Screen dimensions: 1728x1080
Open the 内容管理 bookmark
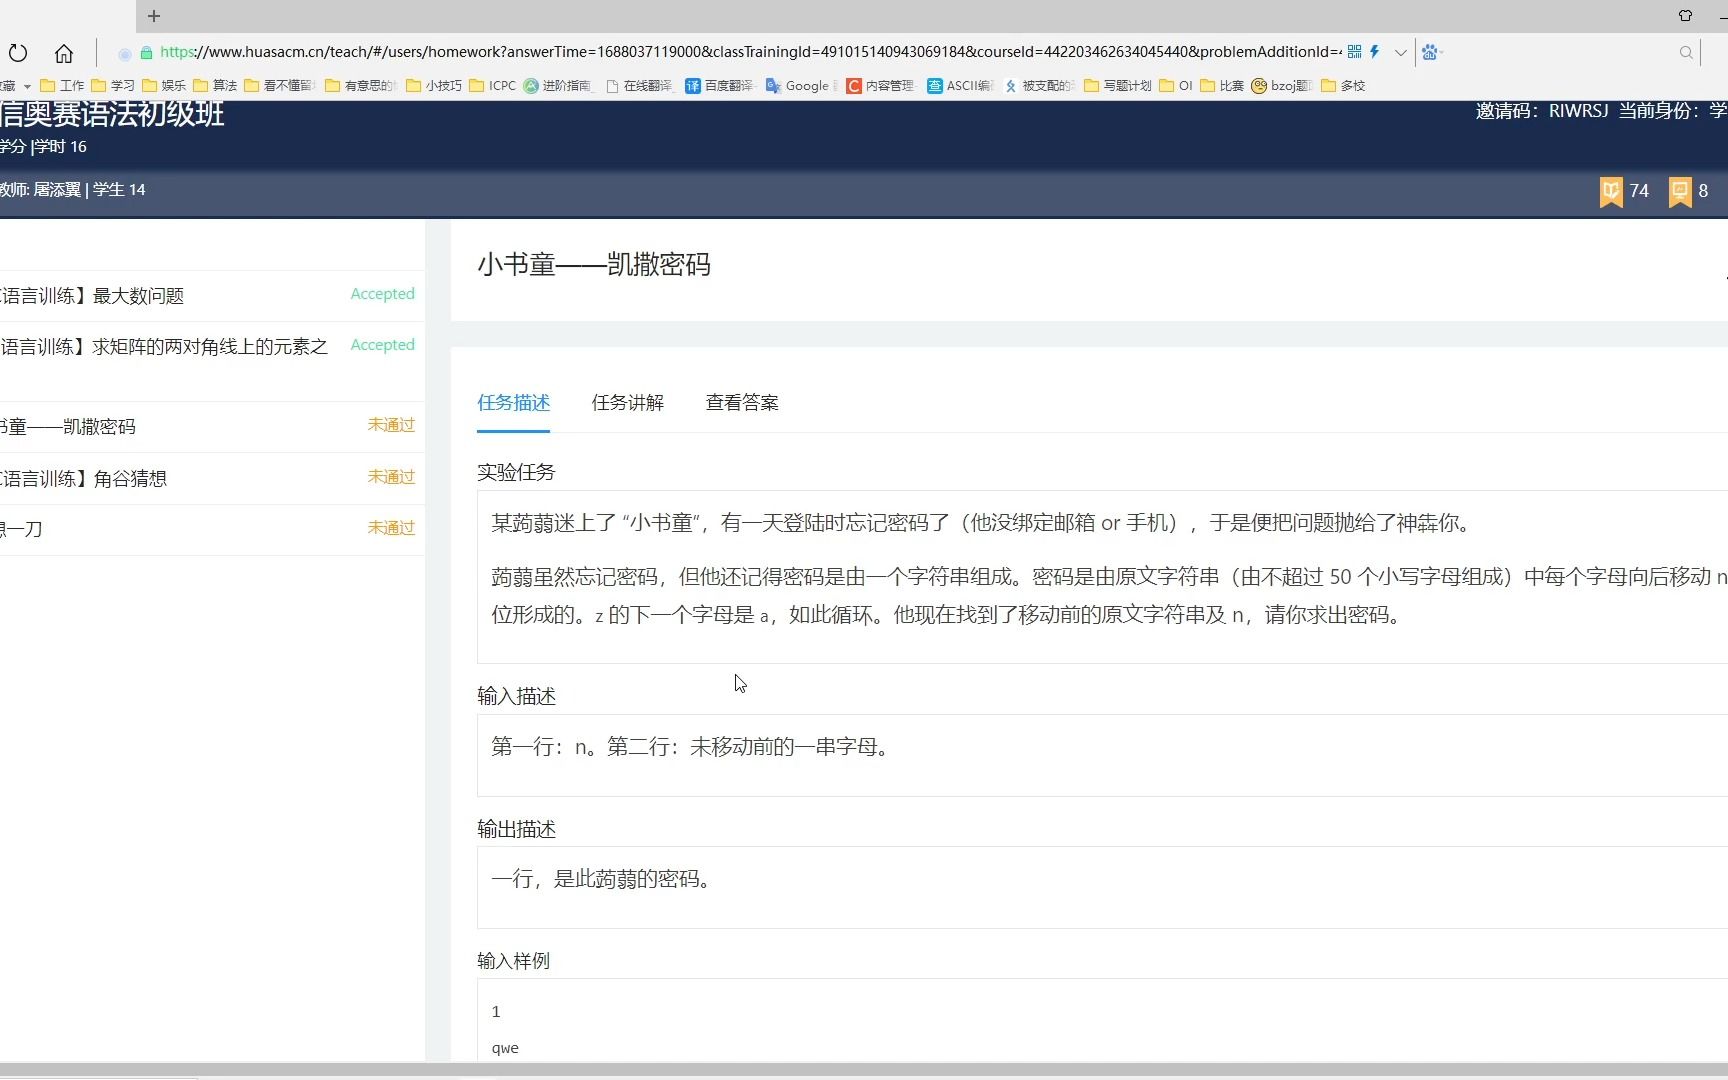coord(881,86)
